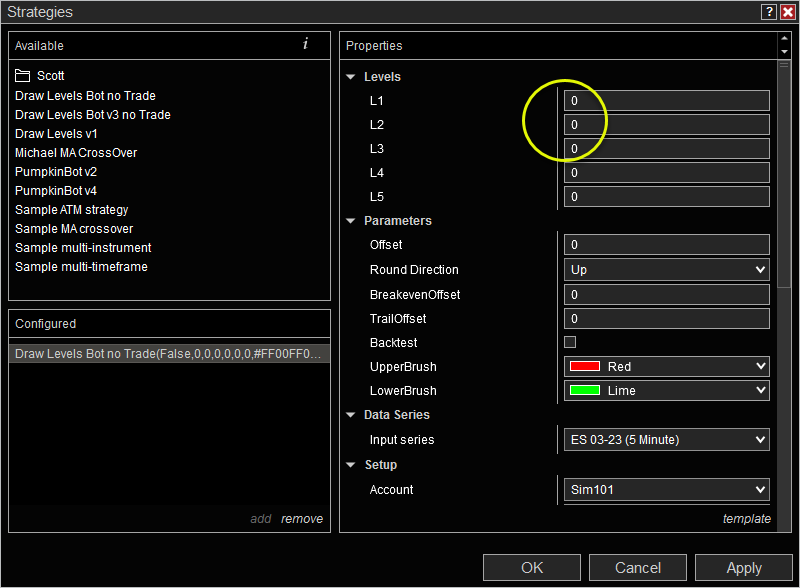The image size is (800, 588).
Task: Click the TrailOffset input field
Action: click(666, 318)
